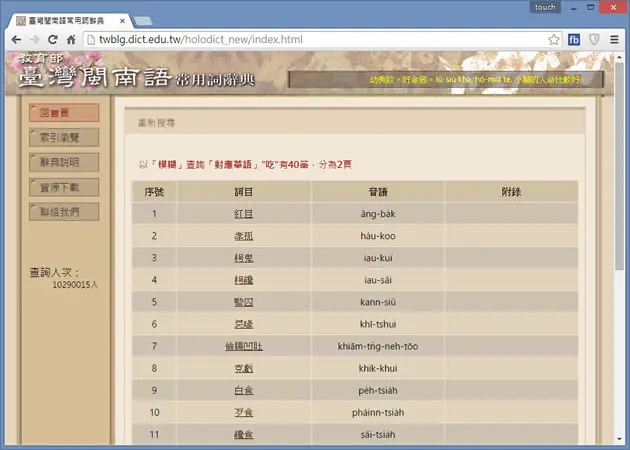
Task: Close the dictionary browser tab
Action: click(x=122, y=20)
